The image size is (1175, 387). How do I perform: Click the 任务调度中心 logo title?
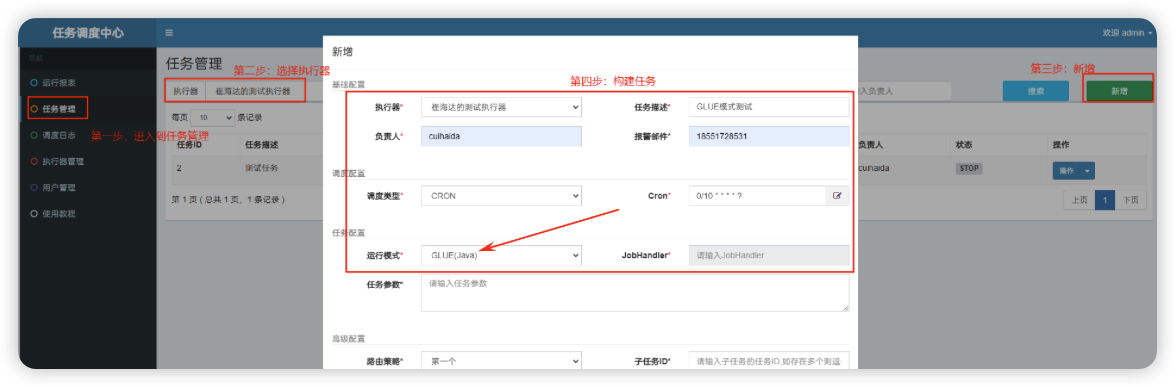pos(88,33)
